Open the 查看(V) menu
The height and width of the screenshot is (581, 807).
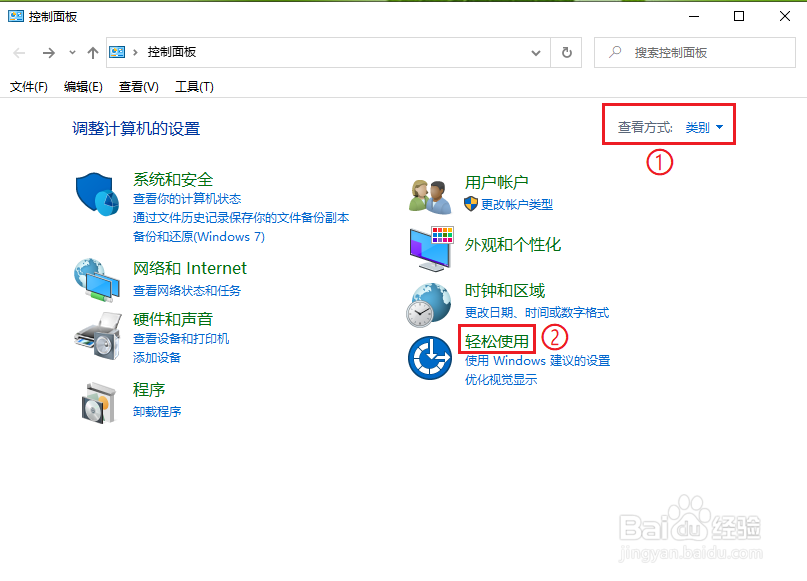pyautogui.click(x=137, y=87)
